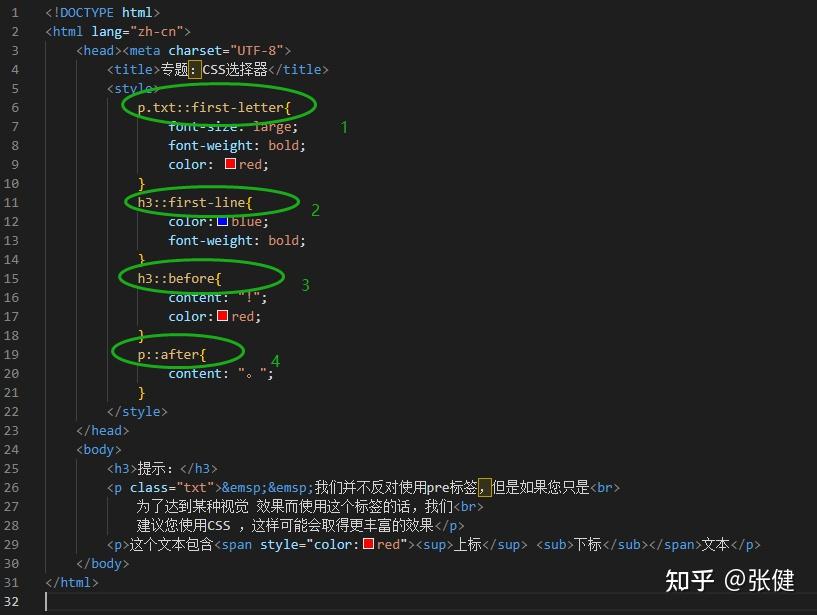Viewport: 817px width, 615px height.
Task: Click the charset="UTF-8" attribute
Action: tap(226, 51)
